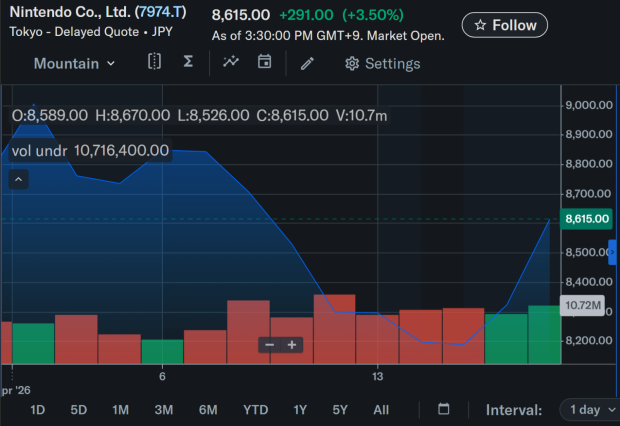Click the 8,615.00 current price label
This screenshot has height=426, width=620.
click(587, 219)
